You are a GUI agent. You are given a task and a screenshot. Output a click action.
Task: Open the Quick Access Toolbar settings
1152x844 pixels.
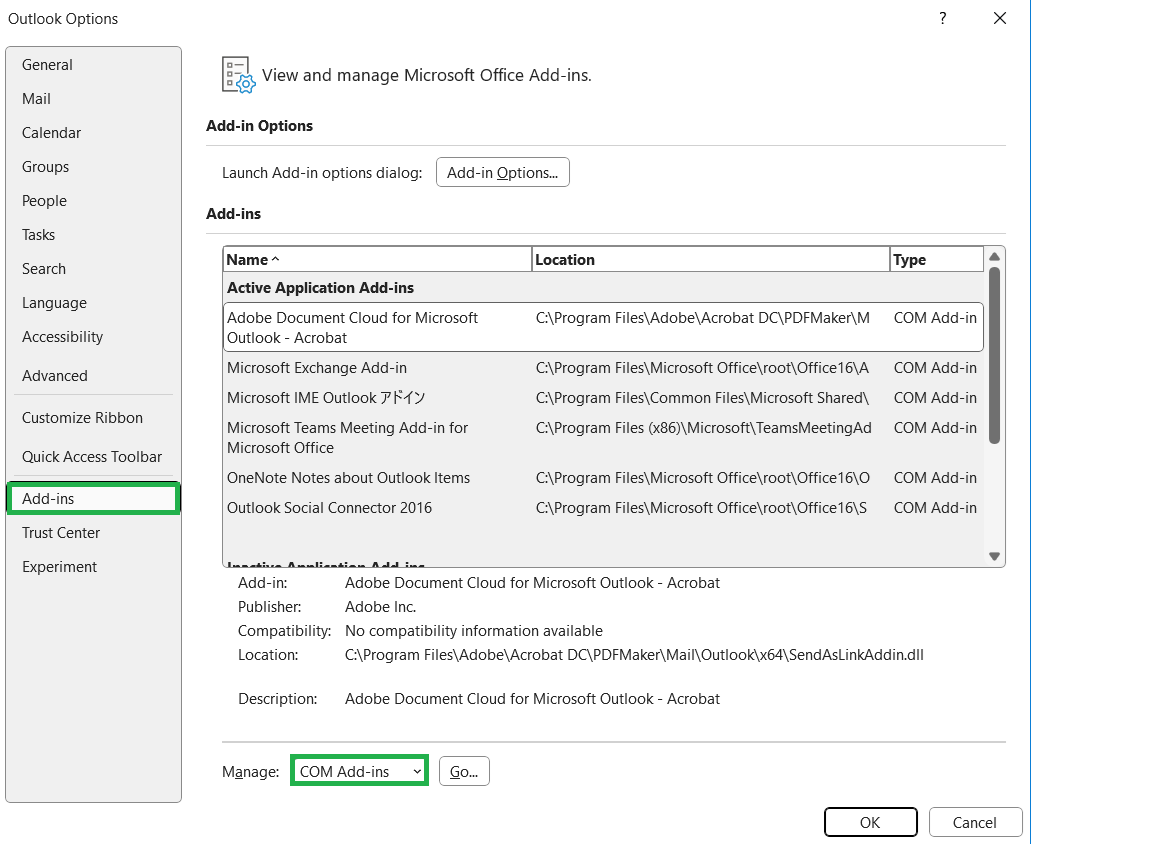pyautogui.click(x=91, y=456)
